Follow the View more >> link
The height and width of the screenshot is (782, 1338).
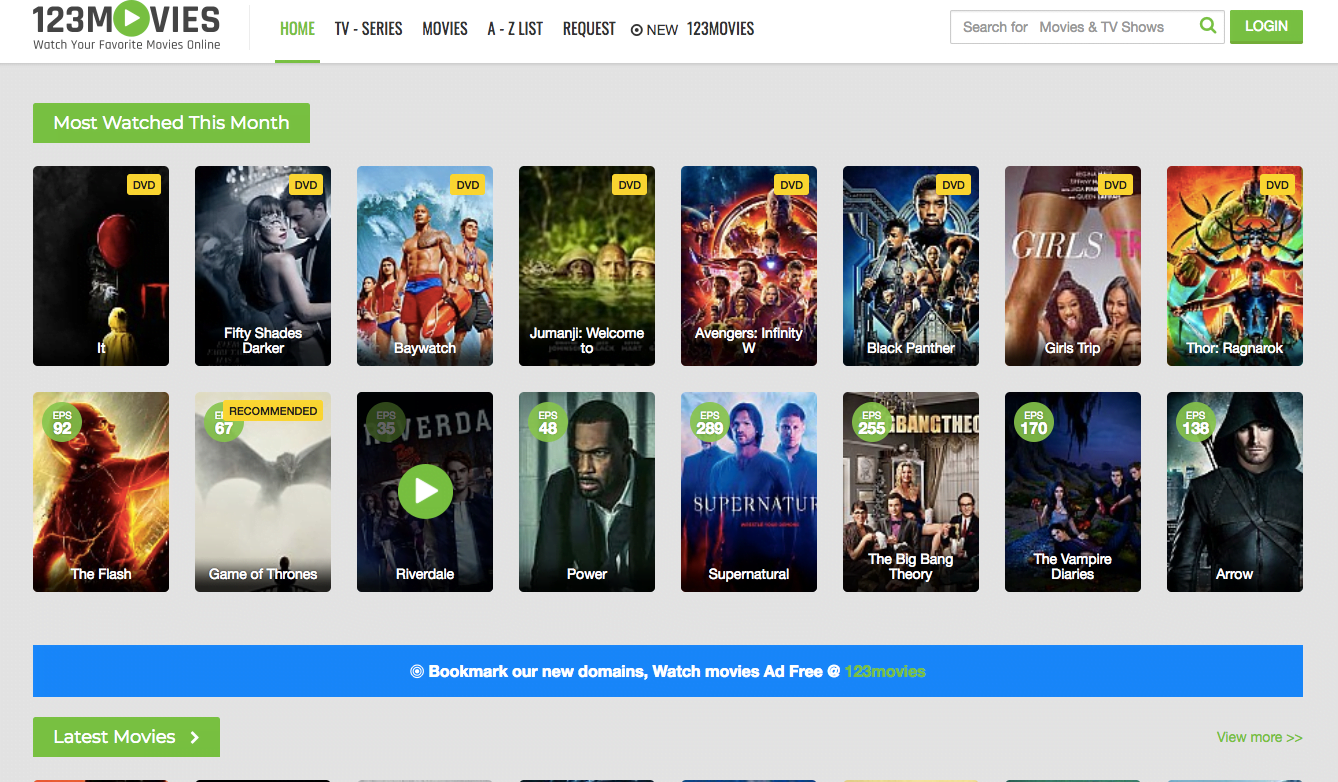(1259, 737)
